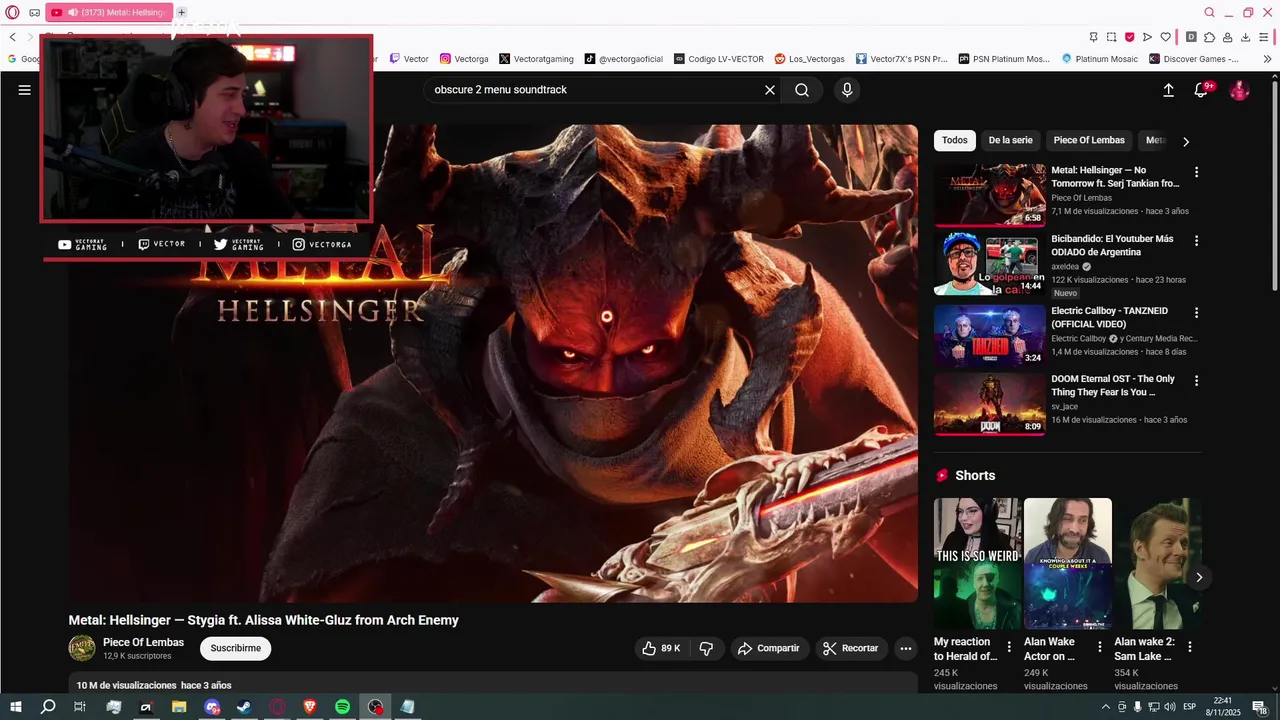1280x720 pixels.
Task: Open Opera tab search magnifier
Action: tap(1209, 12)
